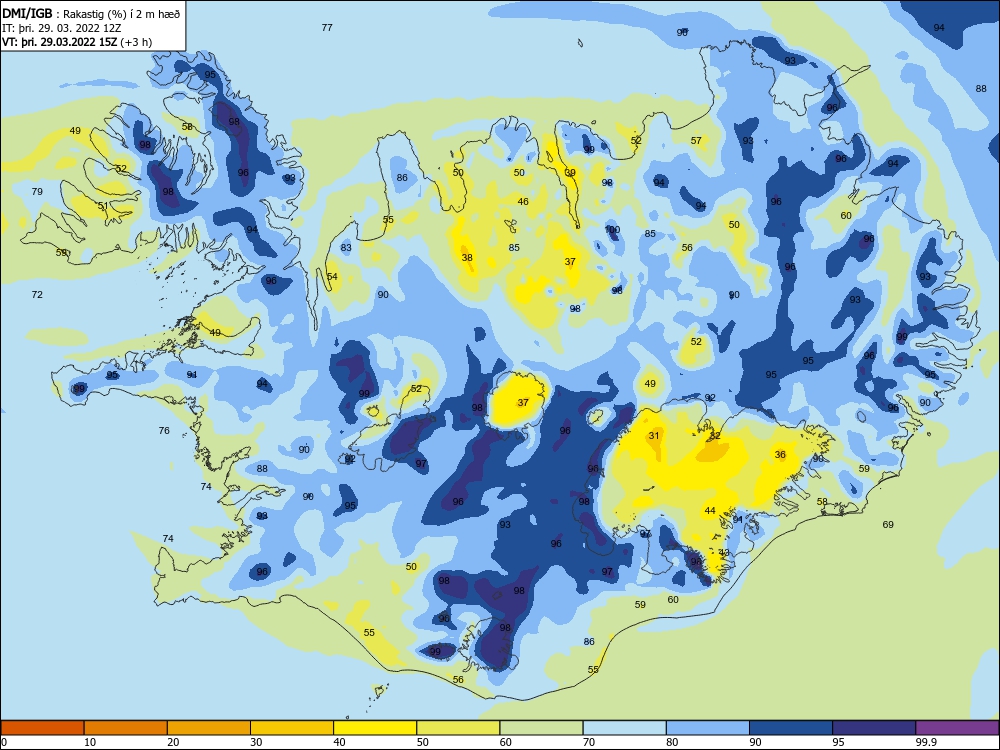This screenshot has width=1000, height=750.
Task: Click the 20–30 legend color segment
Action: coord(209,728)
